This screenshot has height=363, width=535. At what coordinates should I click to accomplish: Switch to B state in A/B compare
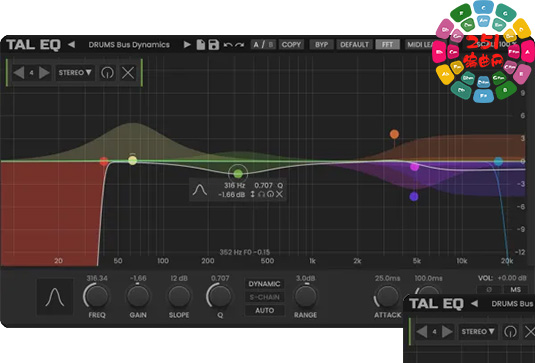[271, 45]
